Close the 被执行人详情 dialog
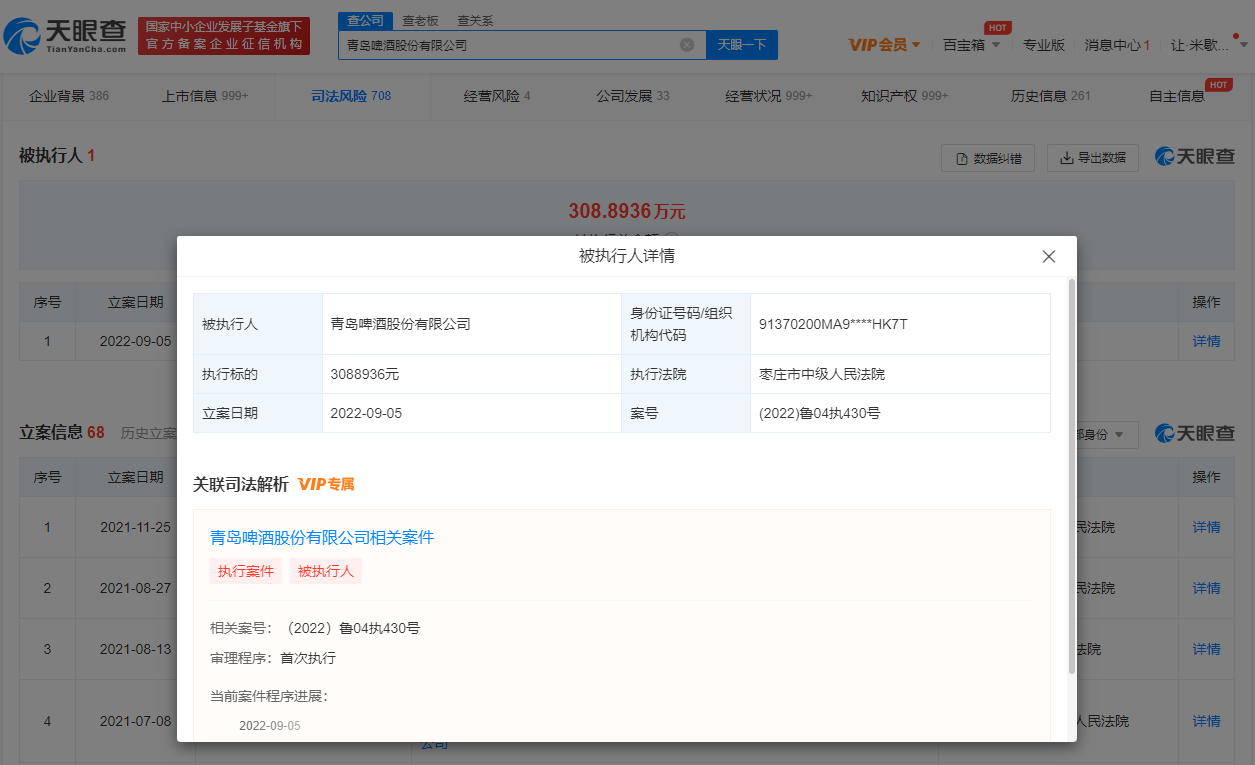Viewport: 1255px width, 765px height. click(x=1049, y=256)
